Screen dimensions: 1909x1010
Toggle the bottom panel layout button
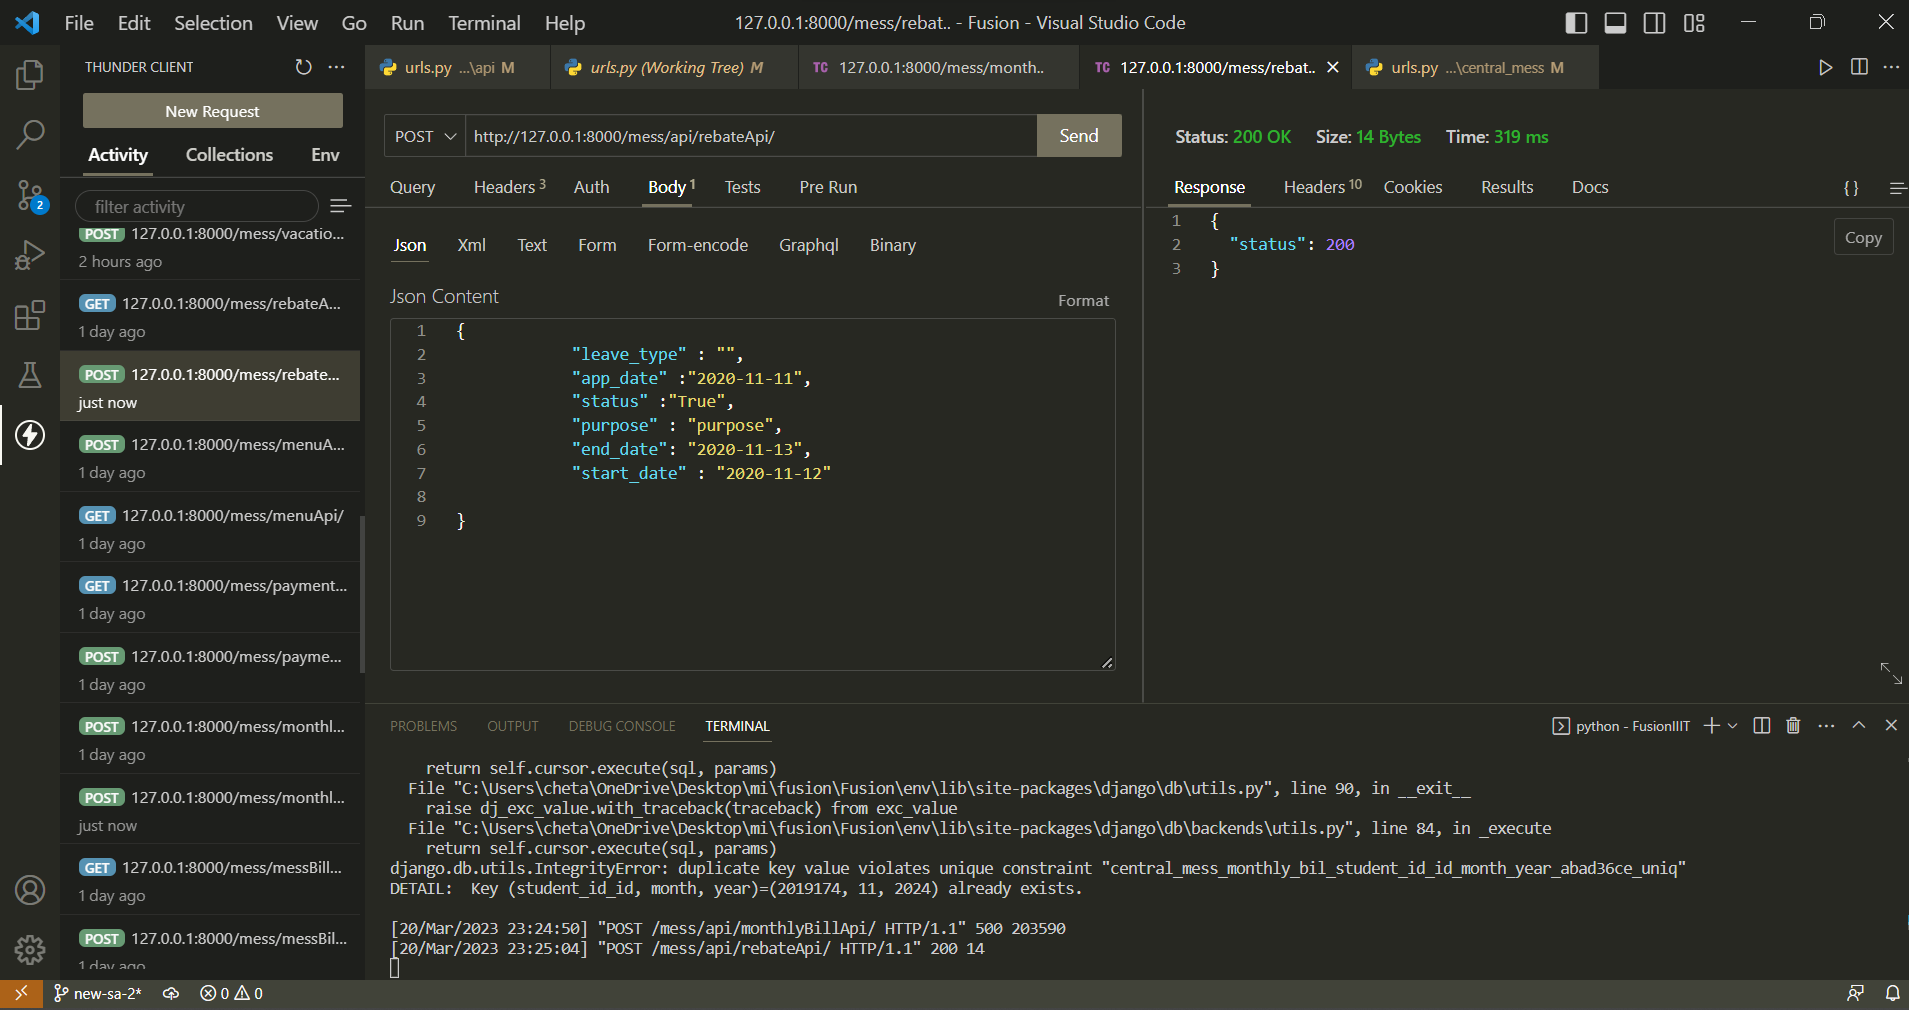coord(1615,23)
